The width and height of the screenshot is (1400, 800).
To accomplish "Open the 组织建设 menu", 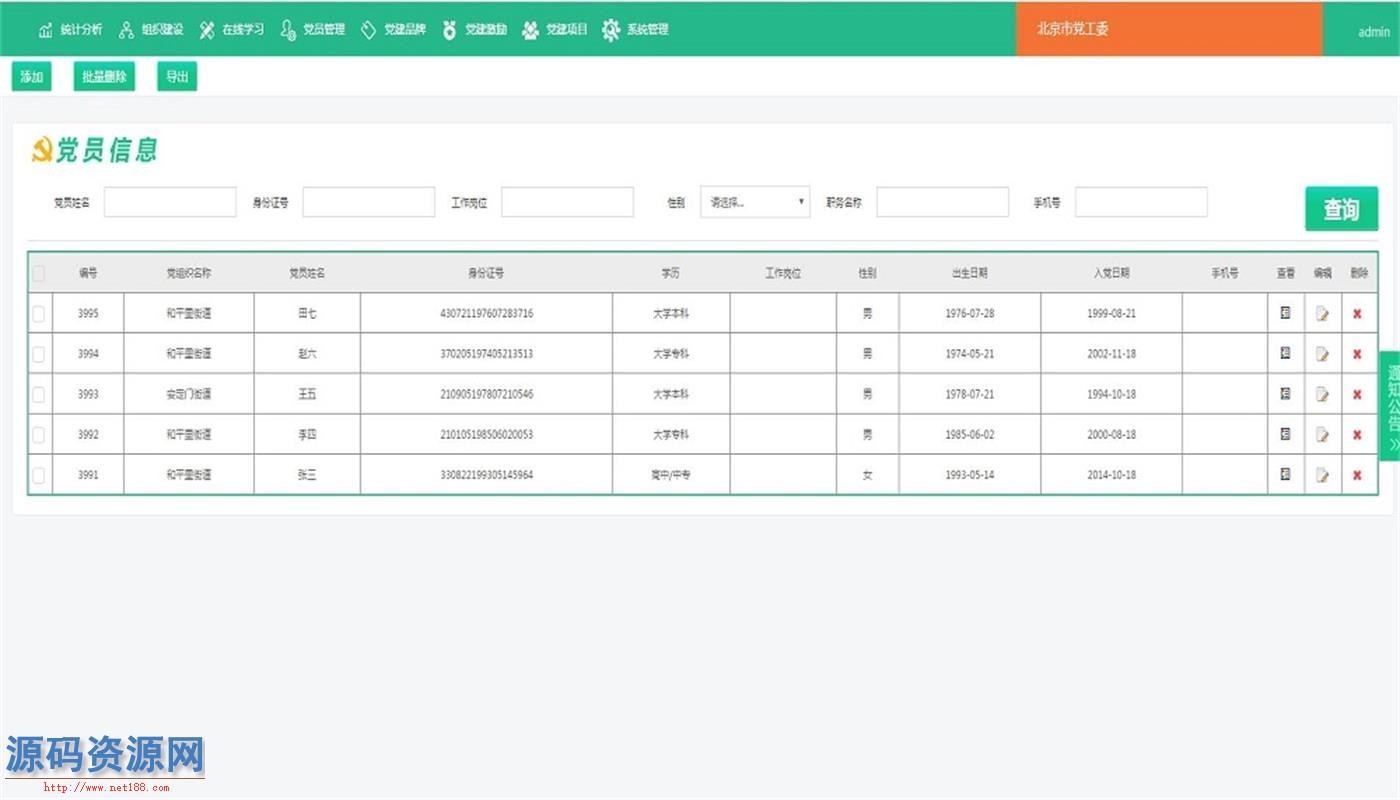I will (151, 30).
